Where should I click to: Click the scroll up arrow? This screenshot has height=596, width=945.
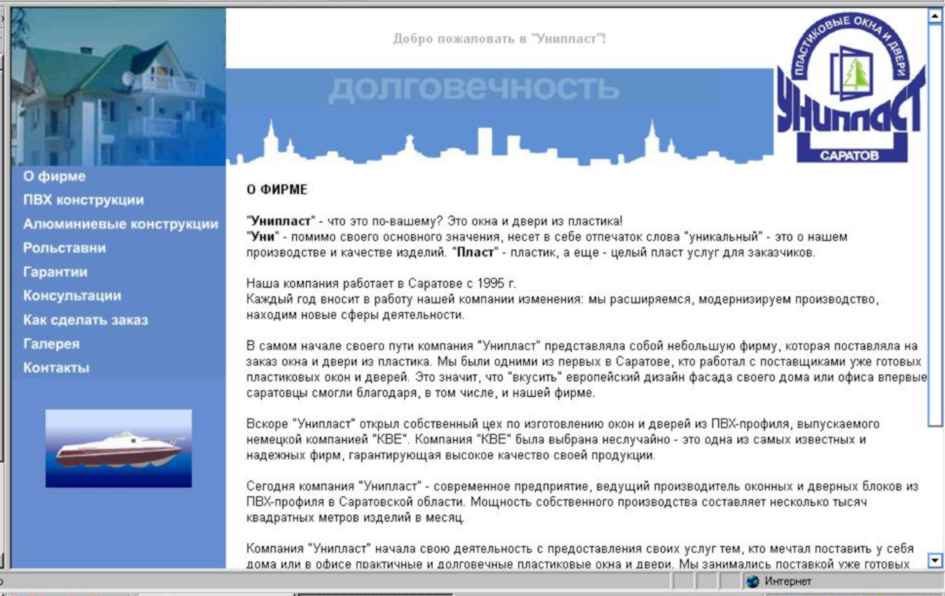(x=935, y=16)
